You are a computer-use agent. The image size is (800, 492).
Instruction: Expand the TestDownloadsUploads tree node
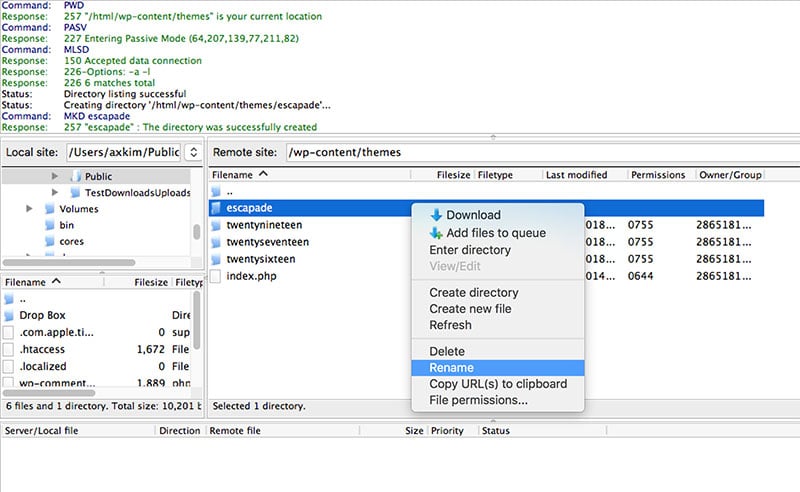(56, 192)
